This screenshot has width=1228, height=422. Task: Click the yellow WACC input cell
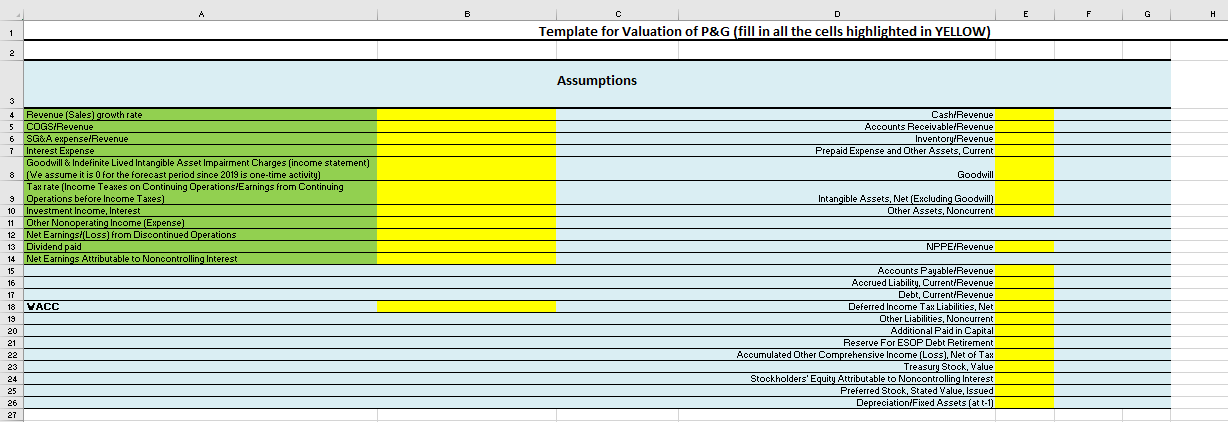(466, 307)
